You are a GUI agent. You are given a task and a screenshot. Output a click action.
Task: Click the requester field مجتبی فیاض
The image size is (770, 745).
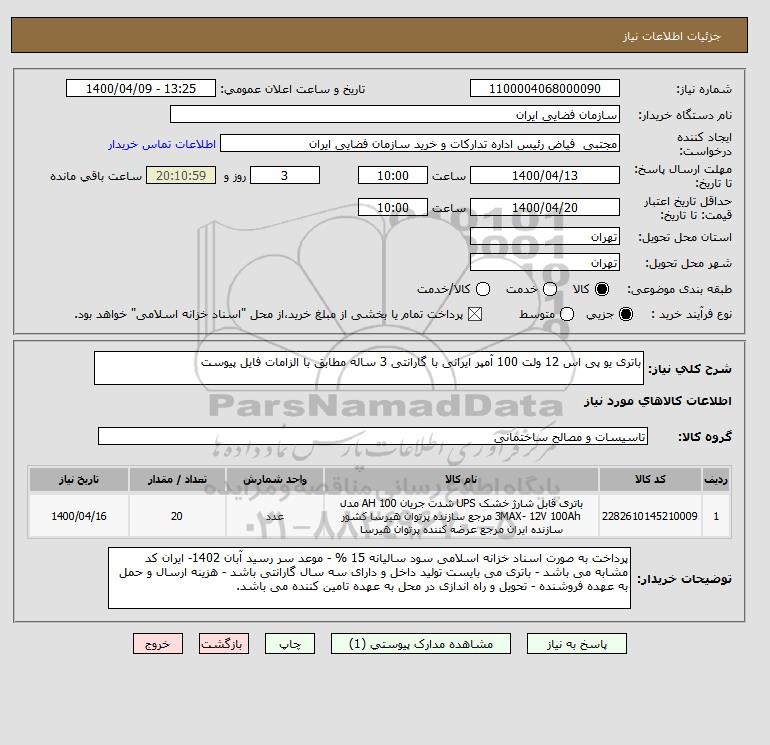[420, 144]
